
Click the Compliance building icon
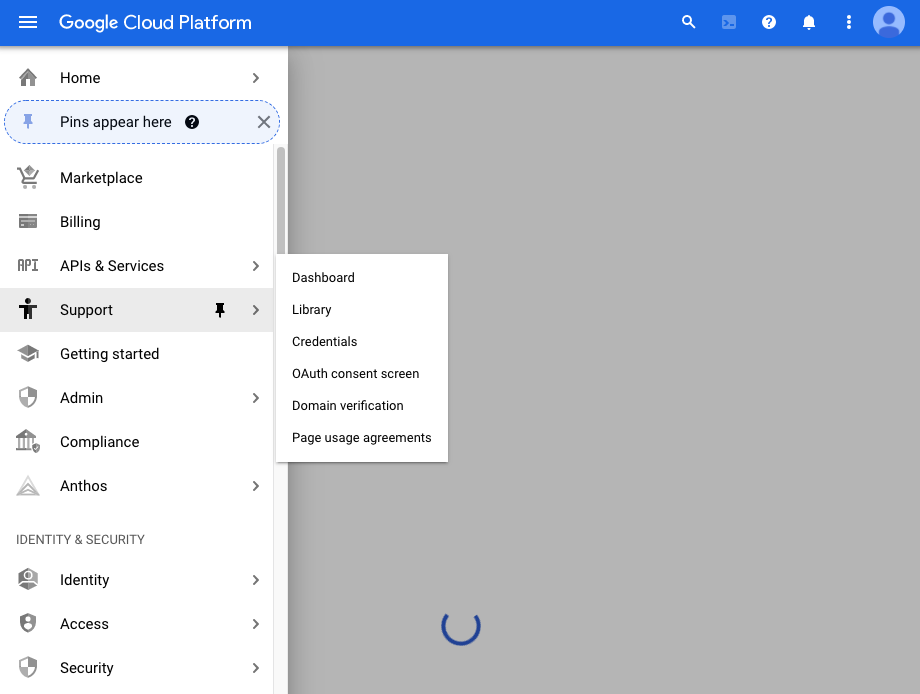tap(28, 441)
